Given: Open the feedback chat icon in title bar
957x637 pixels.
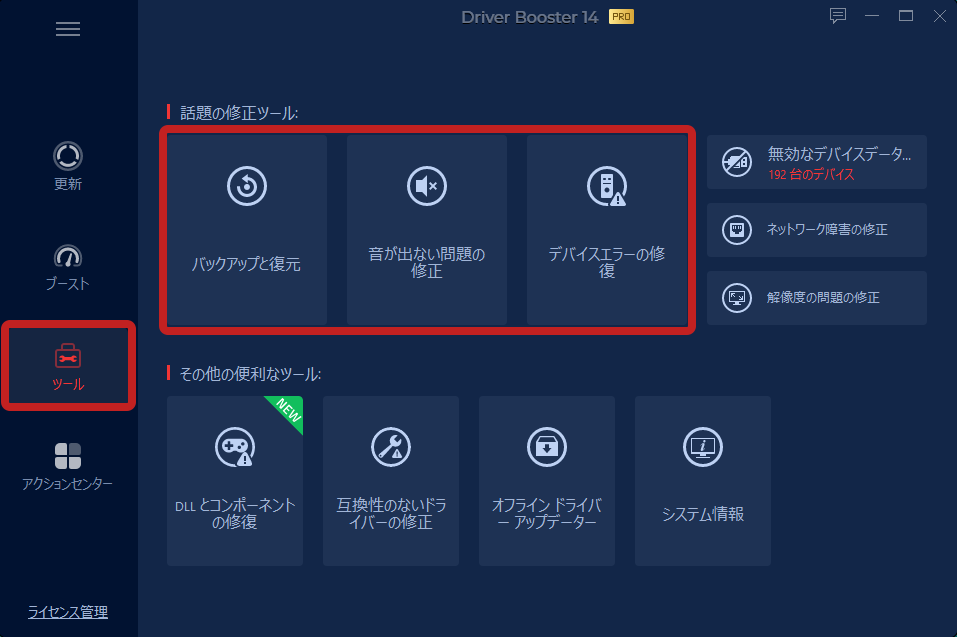Looking at the screenshot, I should (838, 16).
